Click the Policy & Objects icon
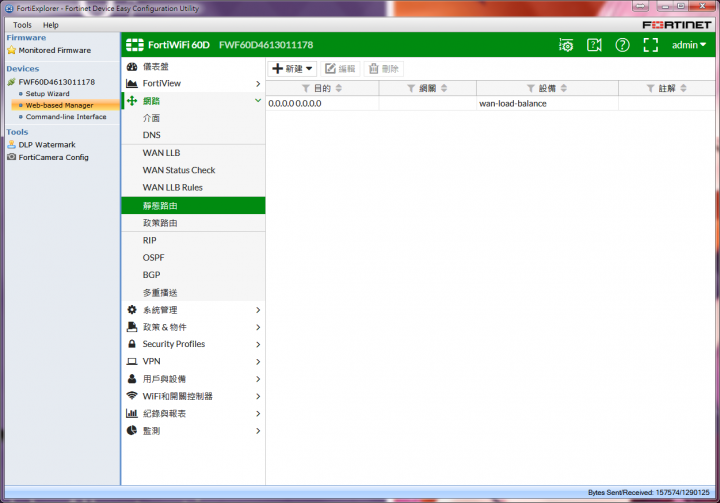Screen dimensions: 720x503 [x=132, y=327]
